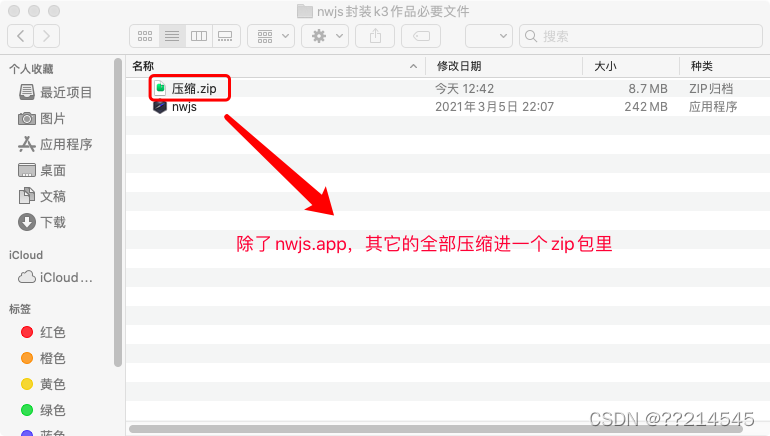Viewport: 770px width, 436px height.
Task: Open 应用程序 in the sidebar
Action: 66,144
